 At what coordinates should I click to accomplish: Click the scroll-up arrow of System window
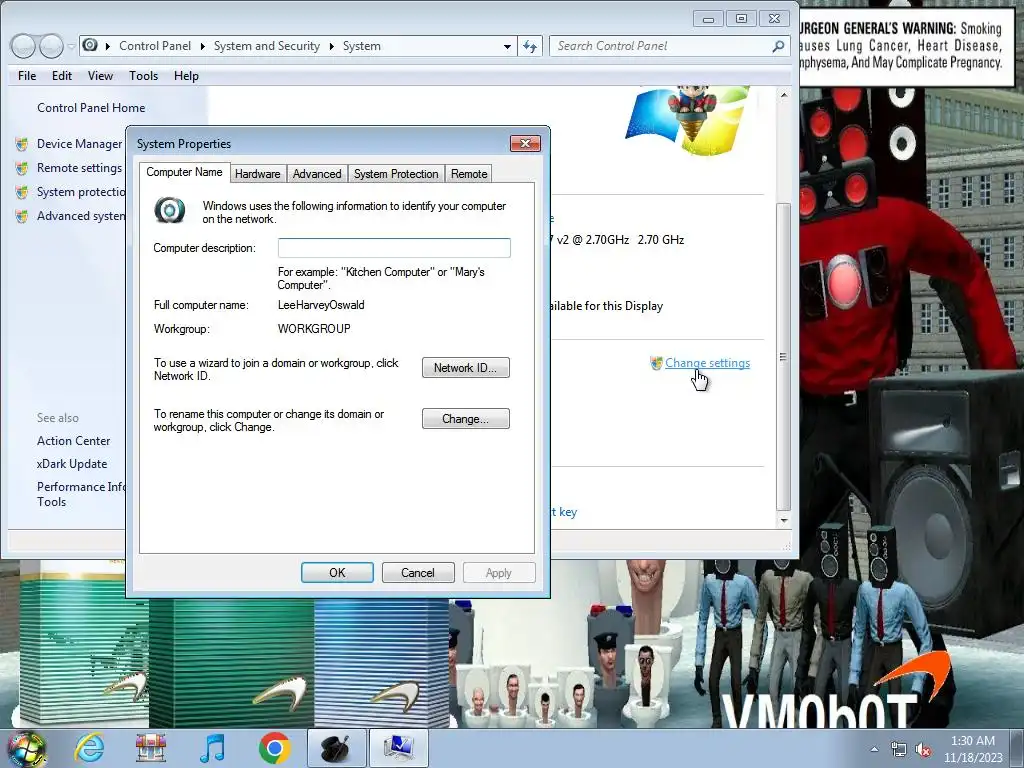tap(784, 95)
